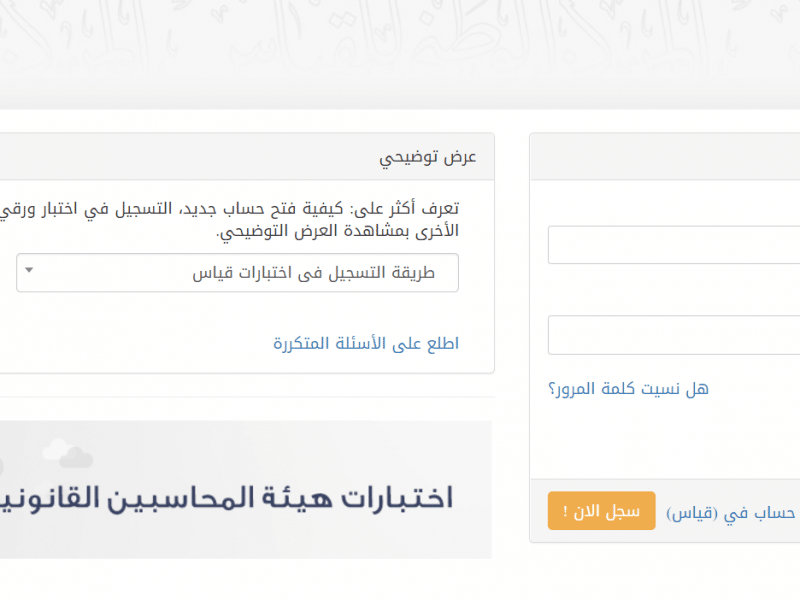
Task: Click the gray cloud icon in the banner
Action: pyautogui.click(x=77, y=457)
